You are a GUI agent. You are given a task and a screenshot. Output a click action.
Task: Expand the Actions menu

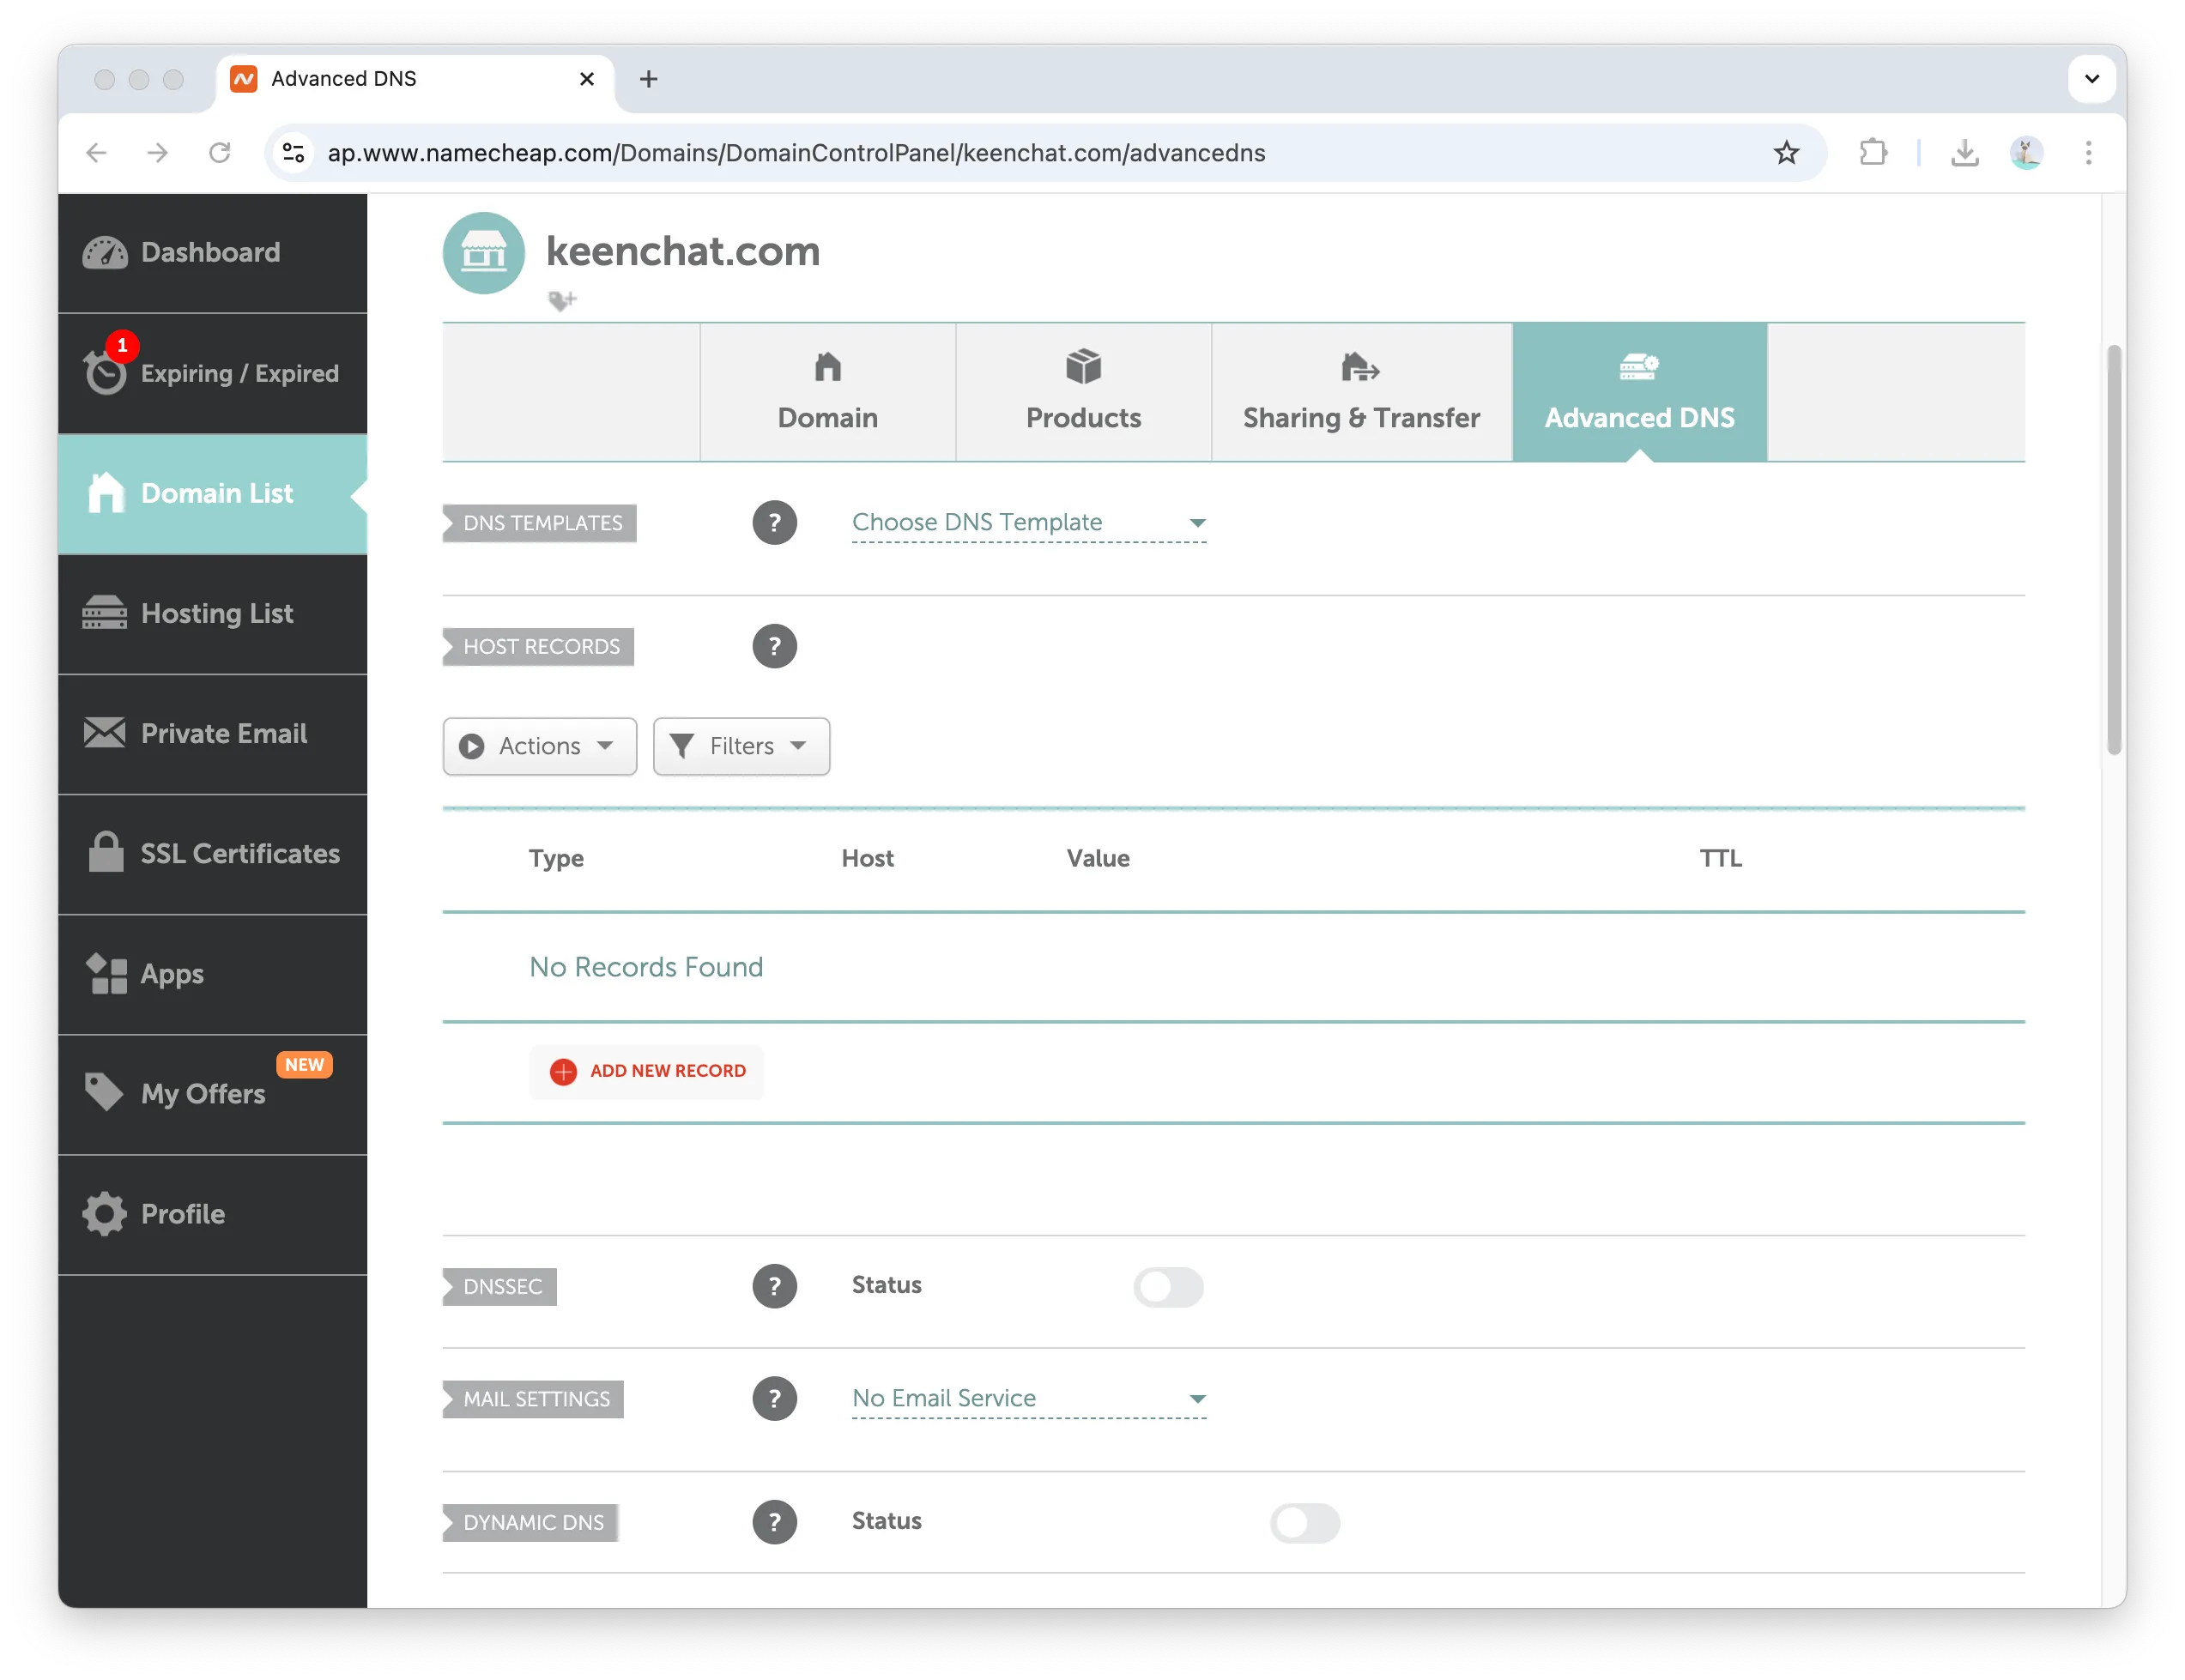[x=539, y=746]
